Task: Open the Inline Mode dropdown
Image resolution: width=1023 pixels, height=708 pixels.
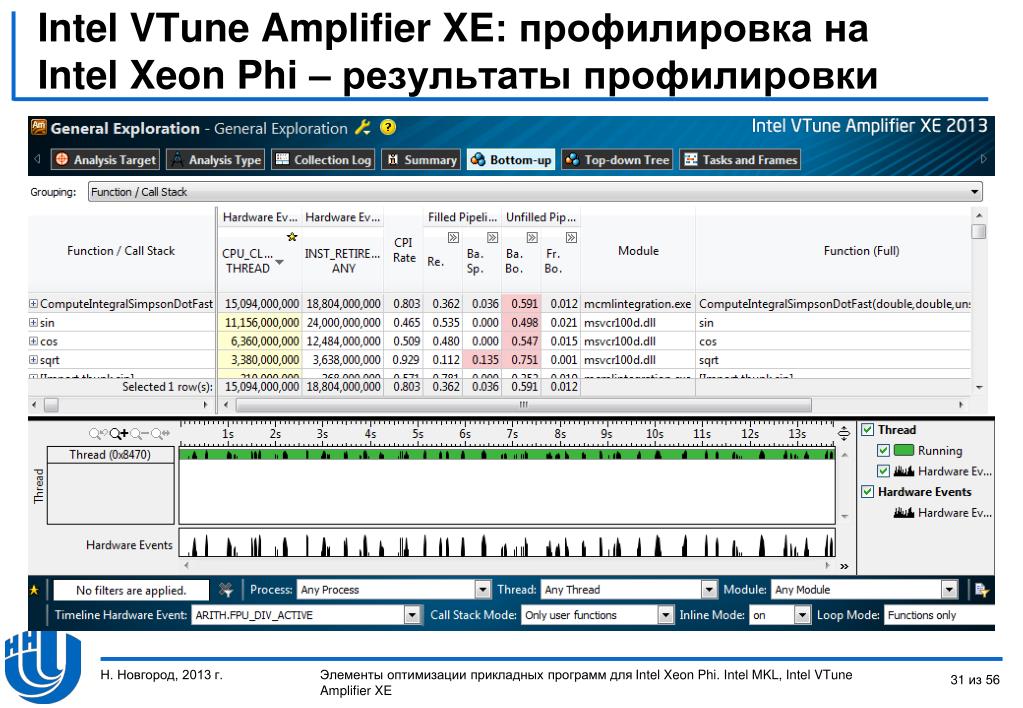Action: [x=780, y=615]
